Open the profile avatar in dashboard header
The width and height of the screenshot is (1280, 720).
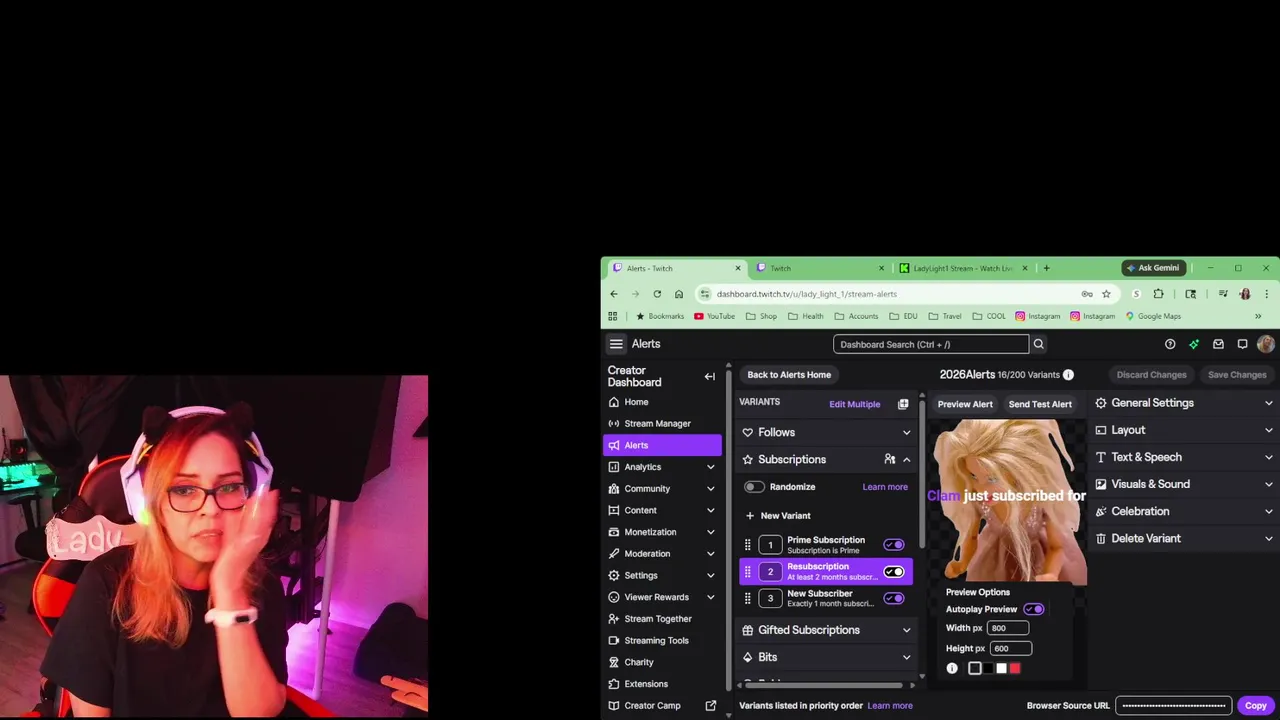pyautogui.click(x=1266, y=344)
